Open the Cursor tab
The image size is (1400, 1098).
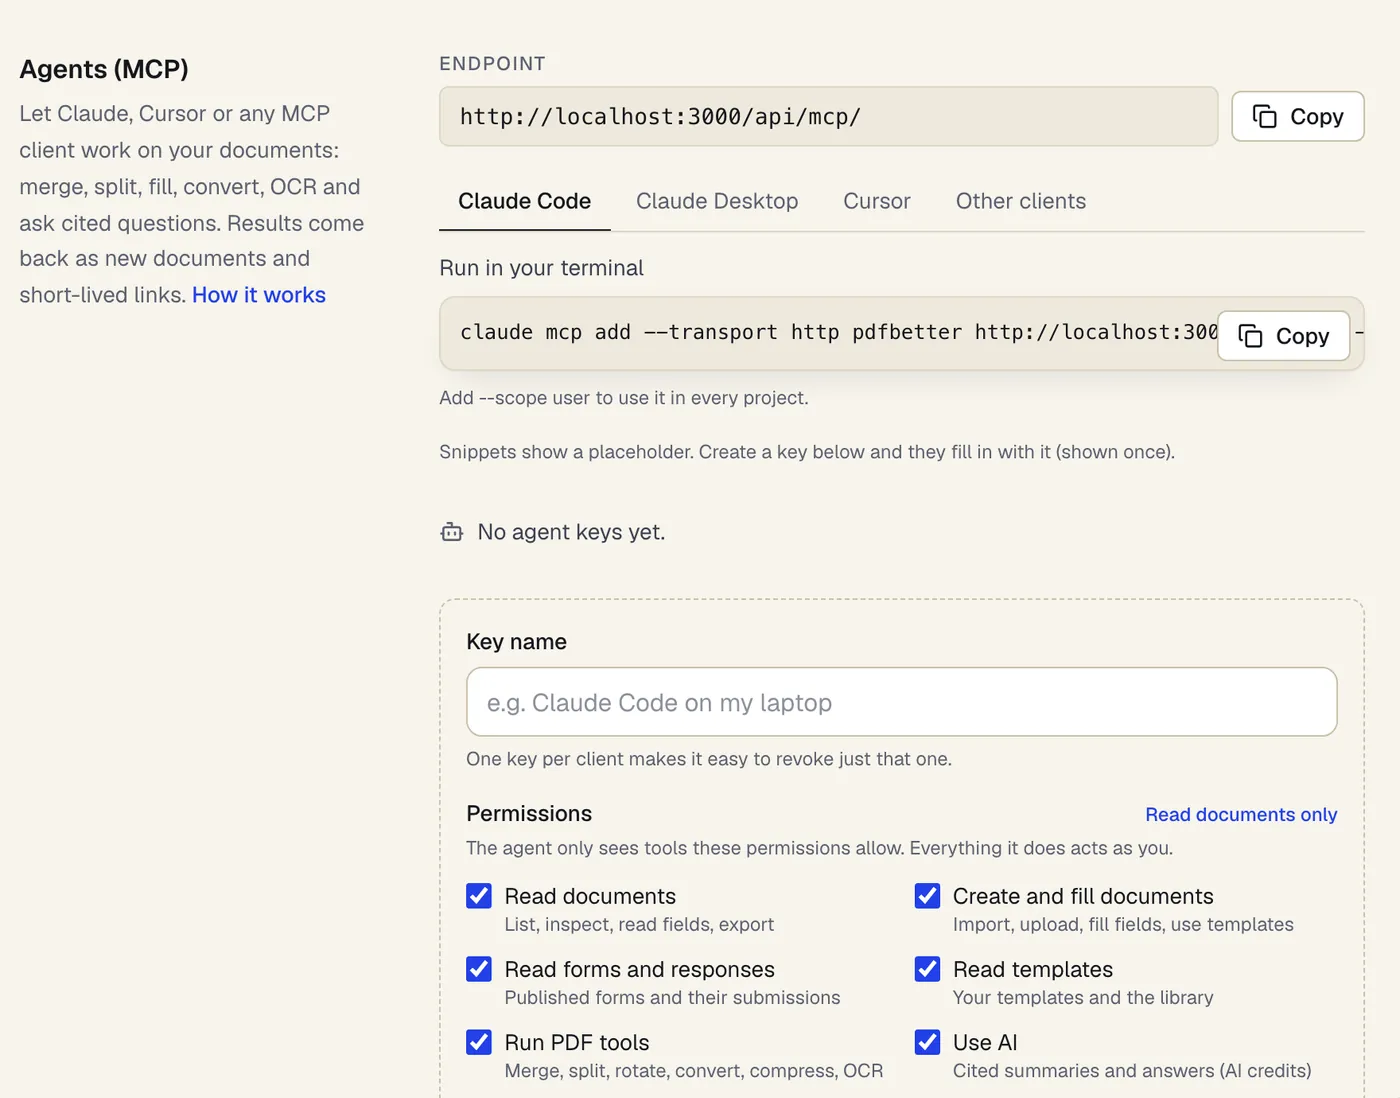877,201
